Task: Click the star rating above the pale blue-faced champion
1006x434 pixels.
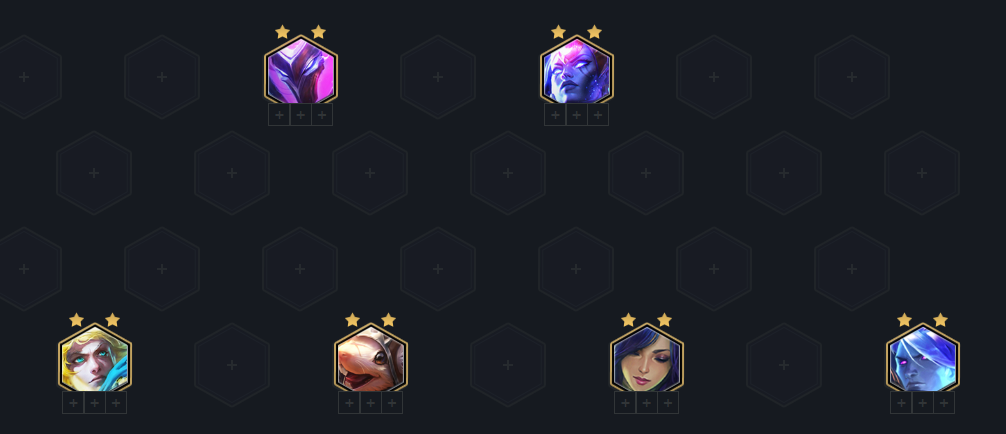Action: 922,320
